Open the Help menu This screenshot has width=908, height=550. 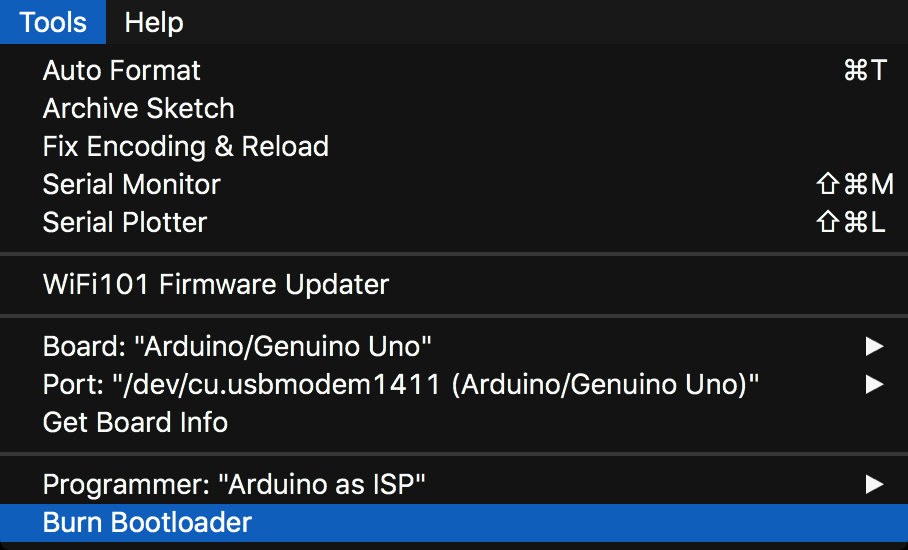[154, 22]
